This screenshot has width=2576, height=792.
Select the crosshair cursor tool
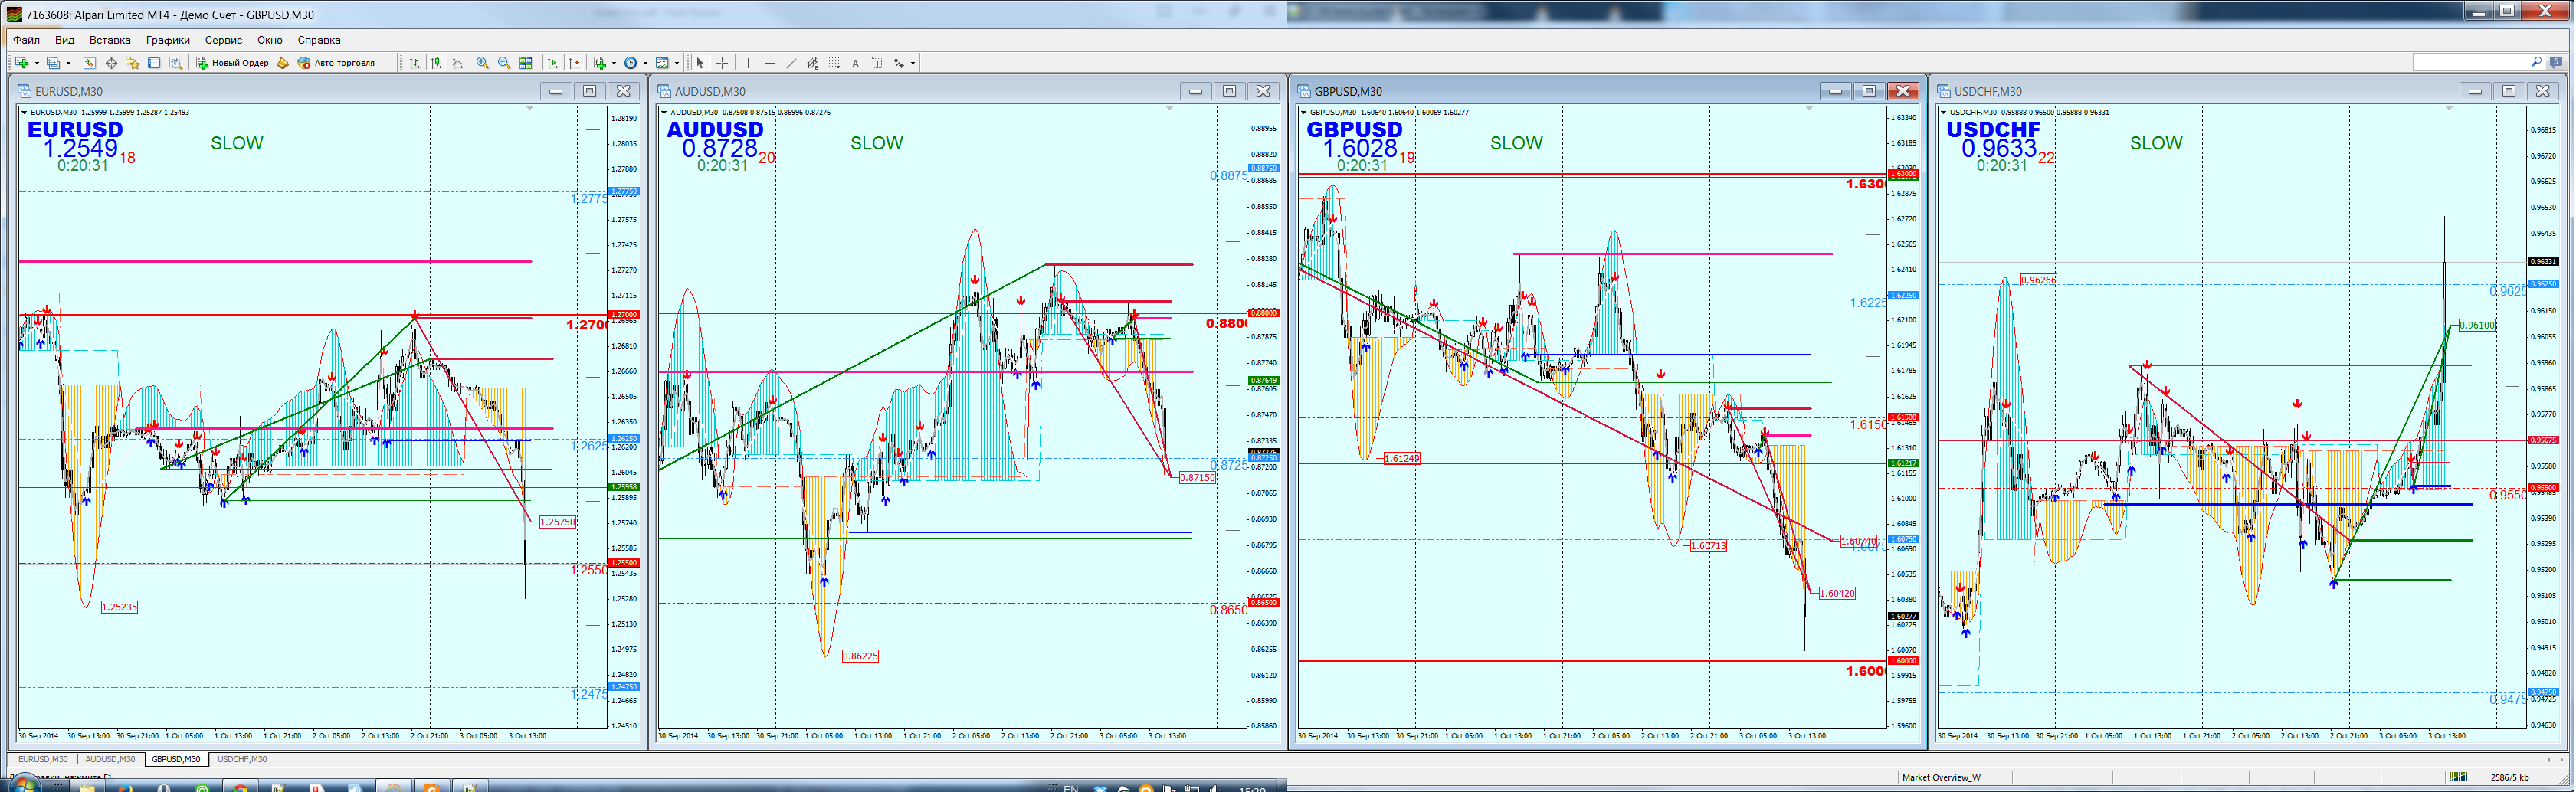point(722,63)
